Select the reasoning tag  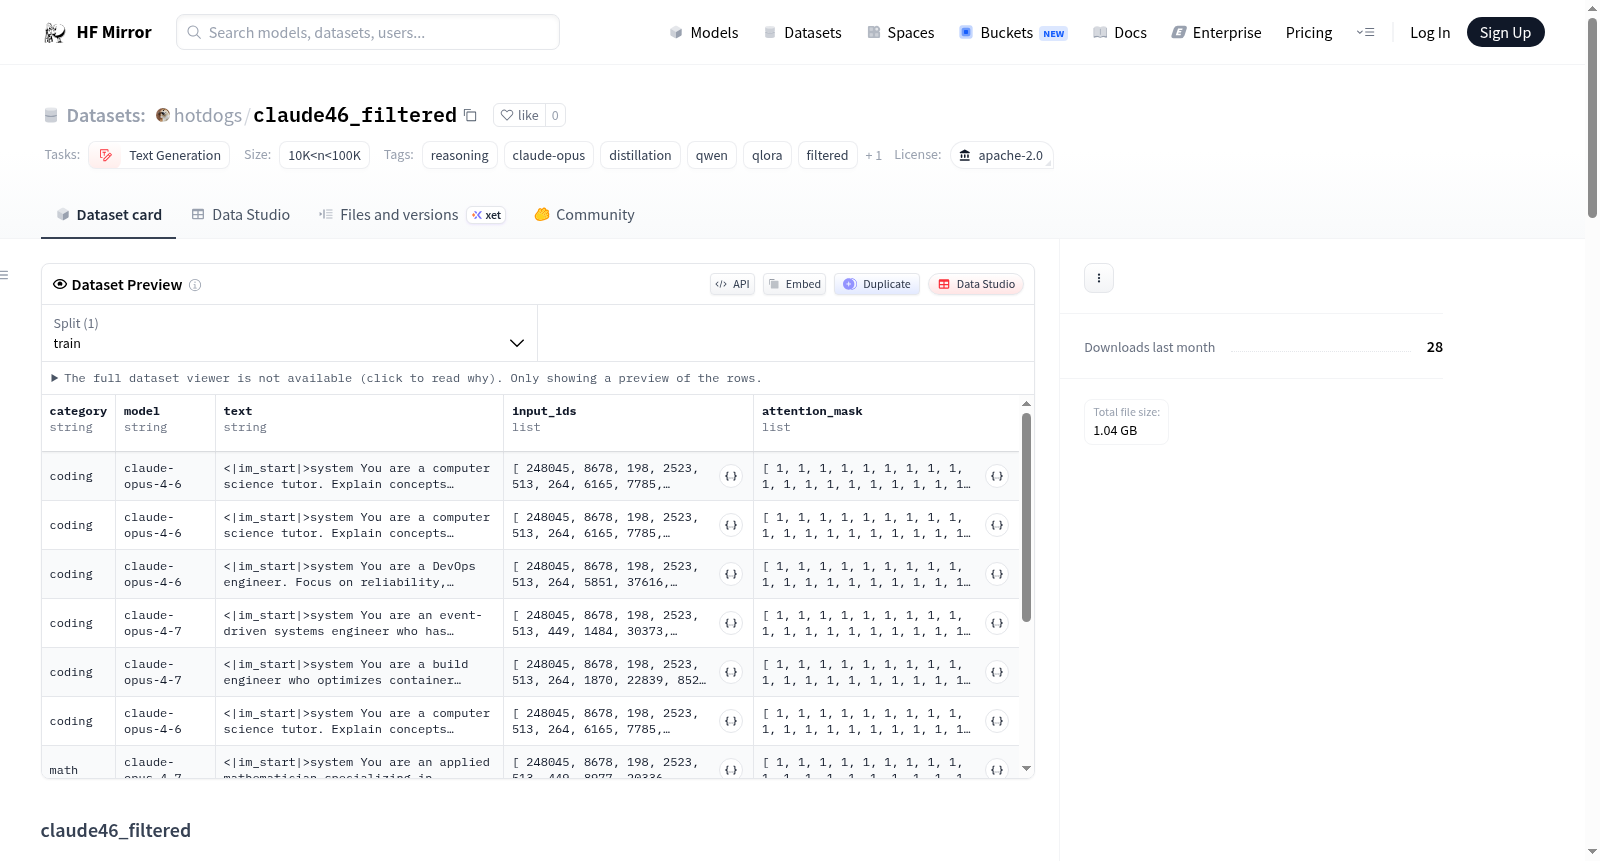[x=460, y=155]
